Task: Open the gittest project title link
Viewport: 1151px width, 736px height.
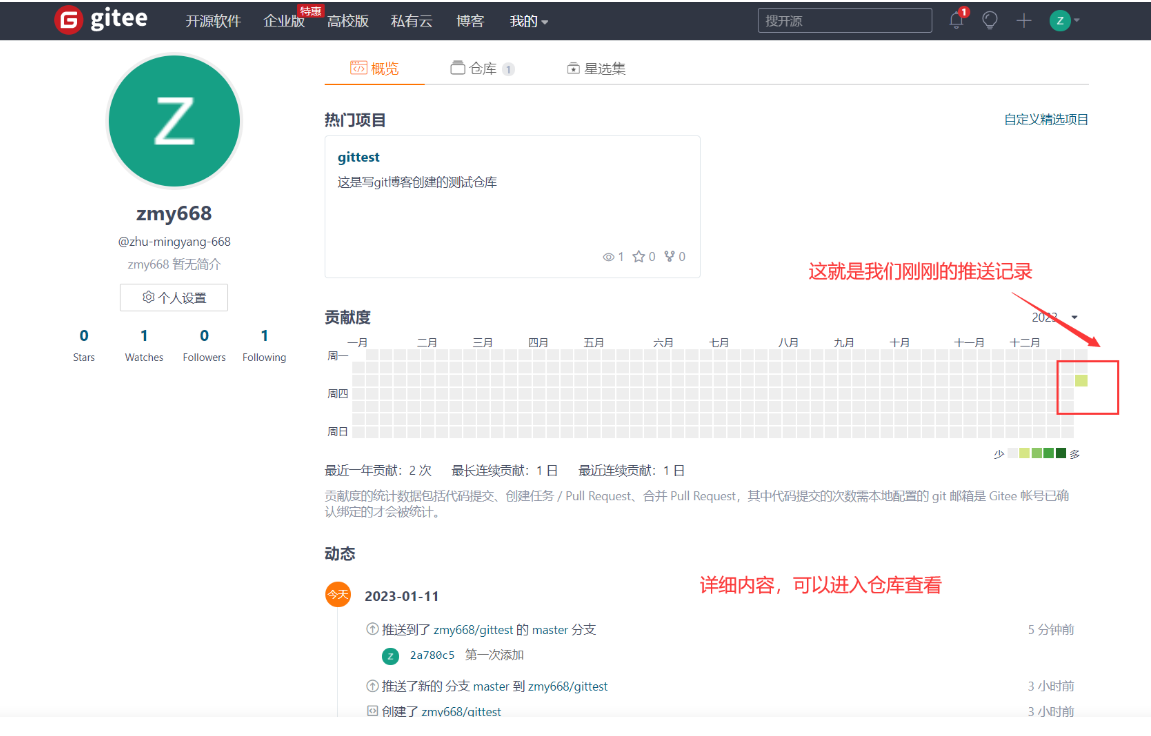Action: (358, 157)
